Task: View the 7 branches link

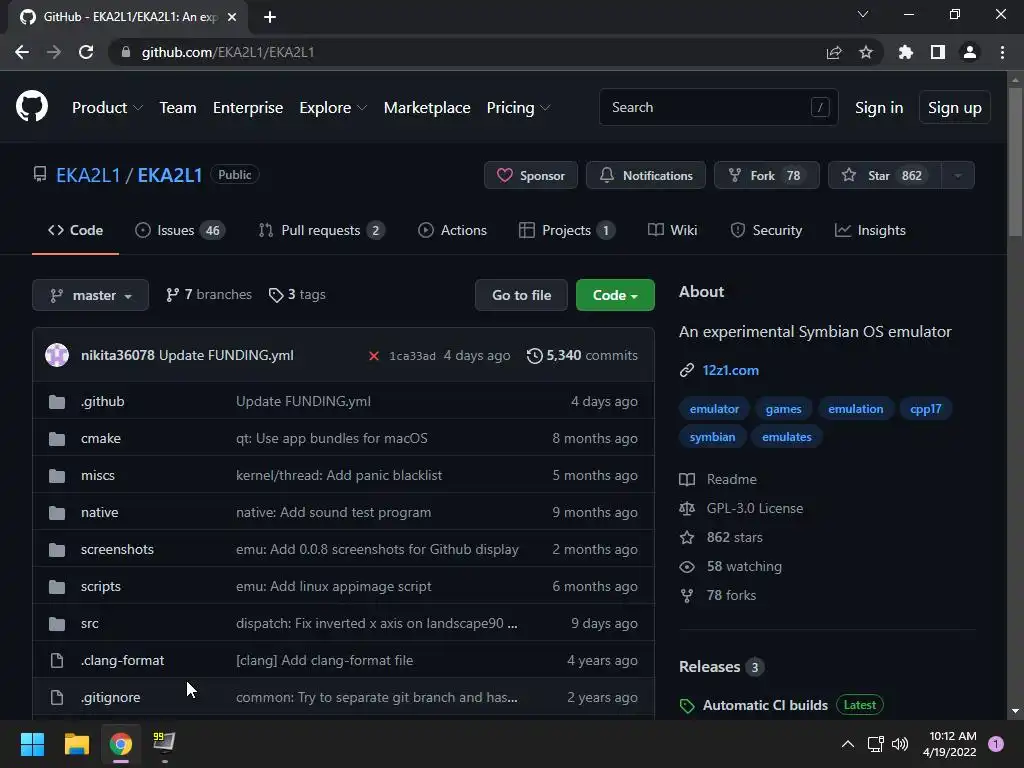Action: [209, 295]
